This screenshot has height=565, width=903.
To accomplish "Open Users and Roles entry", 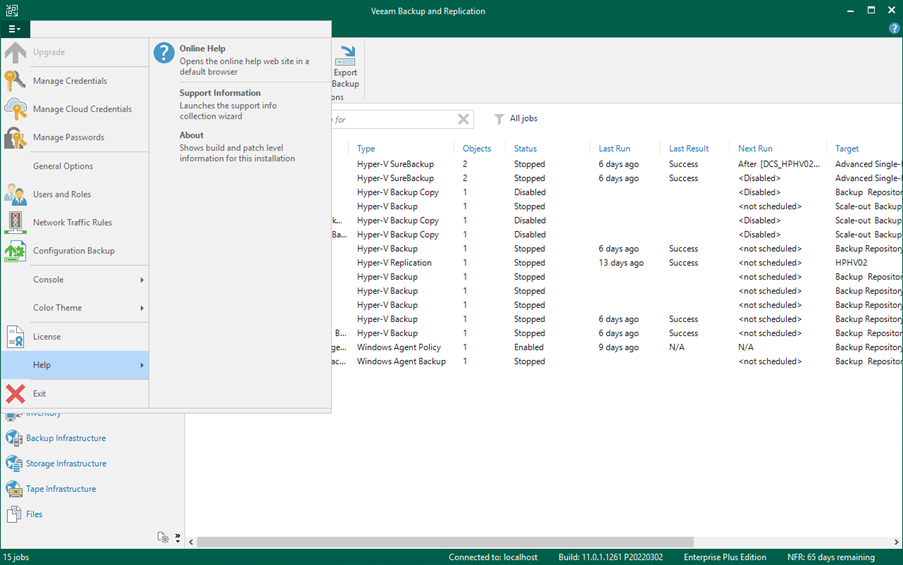I will coord(75,194).
